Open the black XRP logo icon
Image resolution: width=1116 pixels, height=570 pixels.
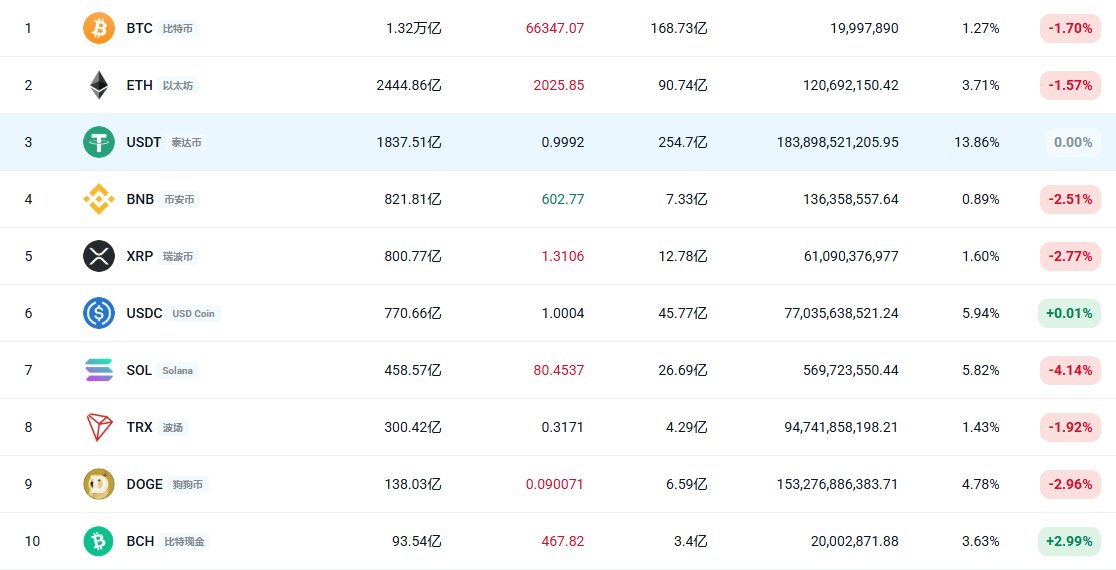click(98, 256)
